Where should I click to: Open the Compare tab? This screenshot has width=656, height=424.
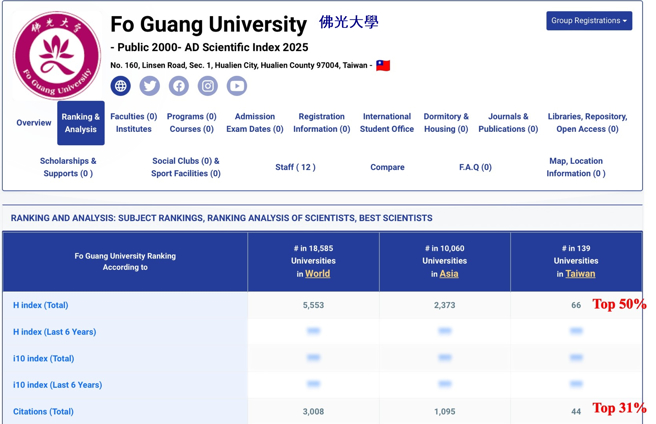387,167
